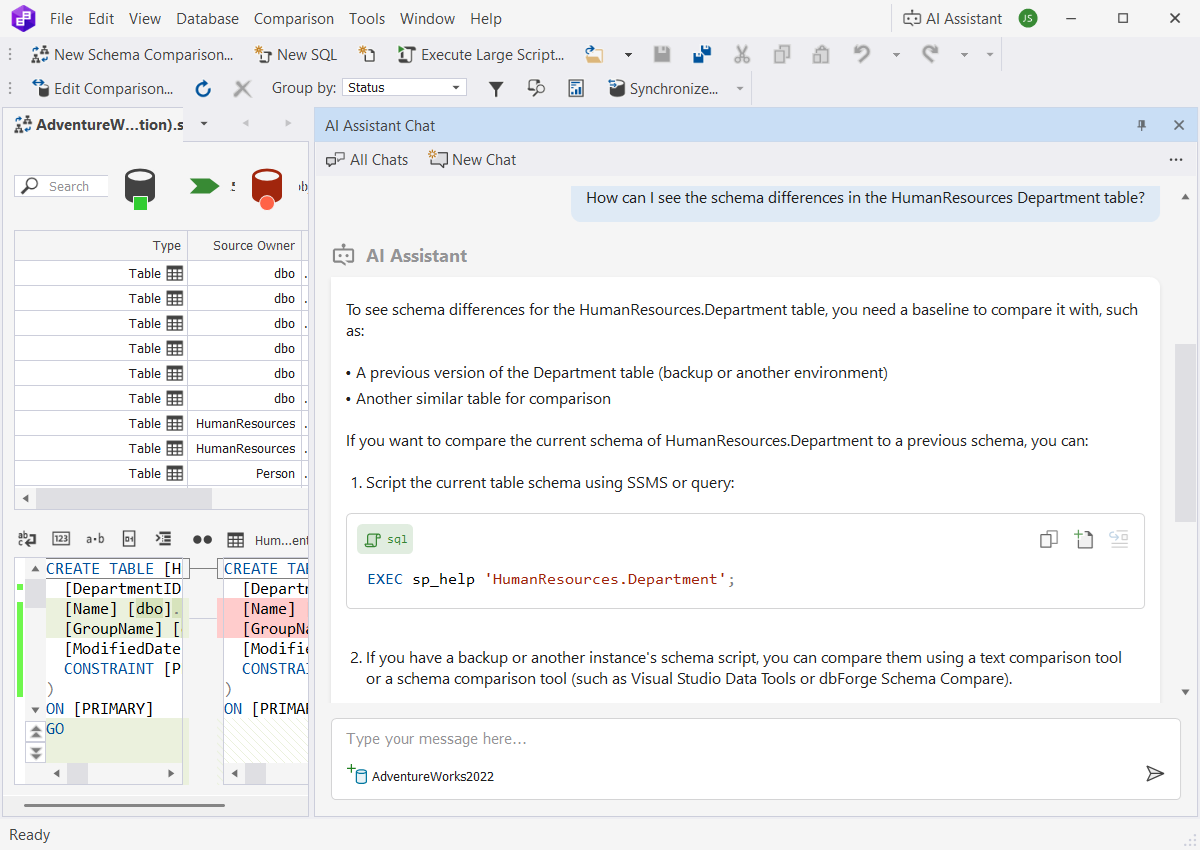This screenshot has width=1200, height=850.
Task: Open the Database menu
Action: point(207,18)
